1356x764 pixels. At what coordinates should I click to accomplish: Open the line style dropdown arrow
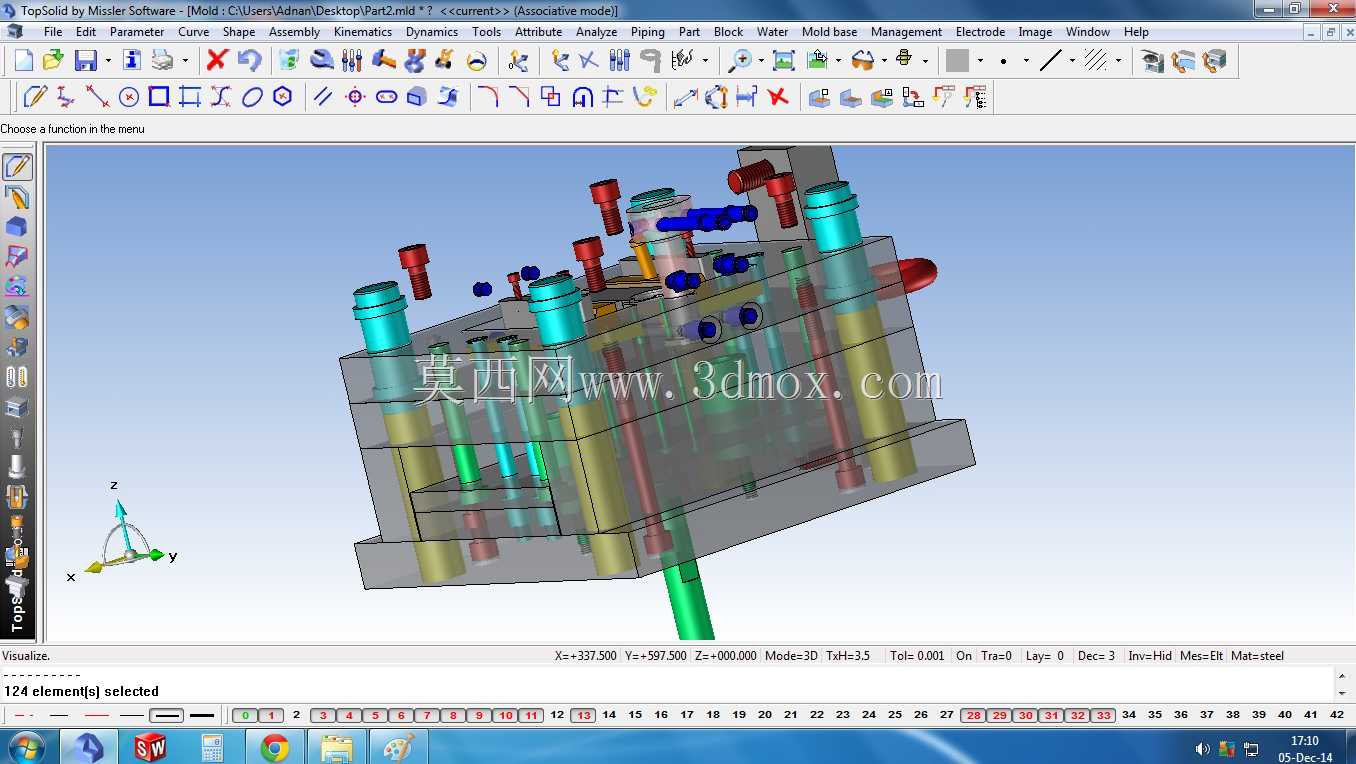coord(1071,61)
